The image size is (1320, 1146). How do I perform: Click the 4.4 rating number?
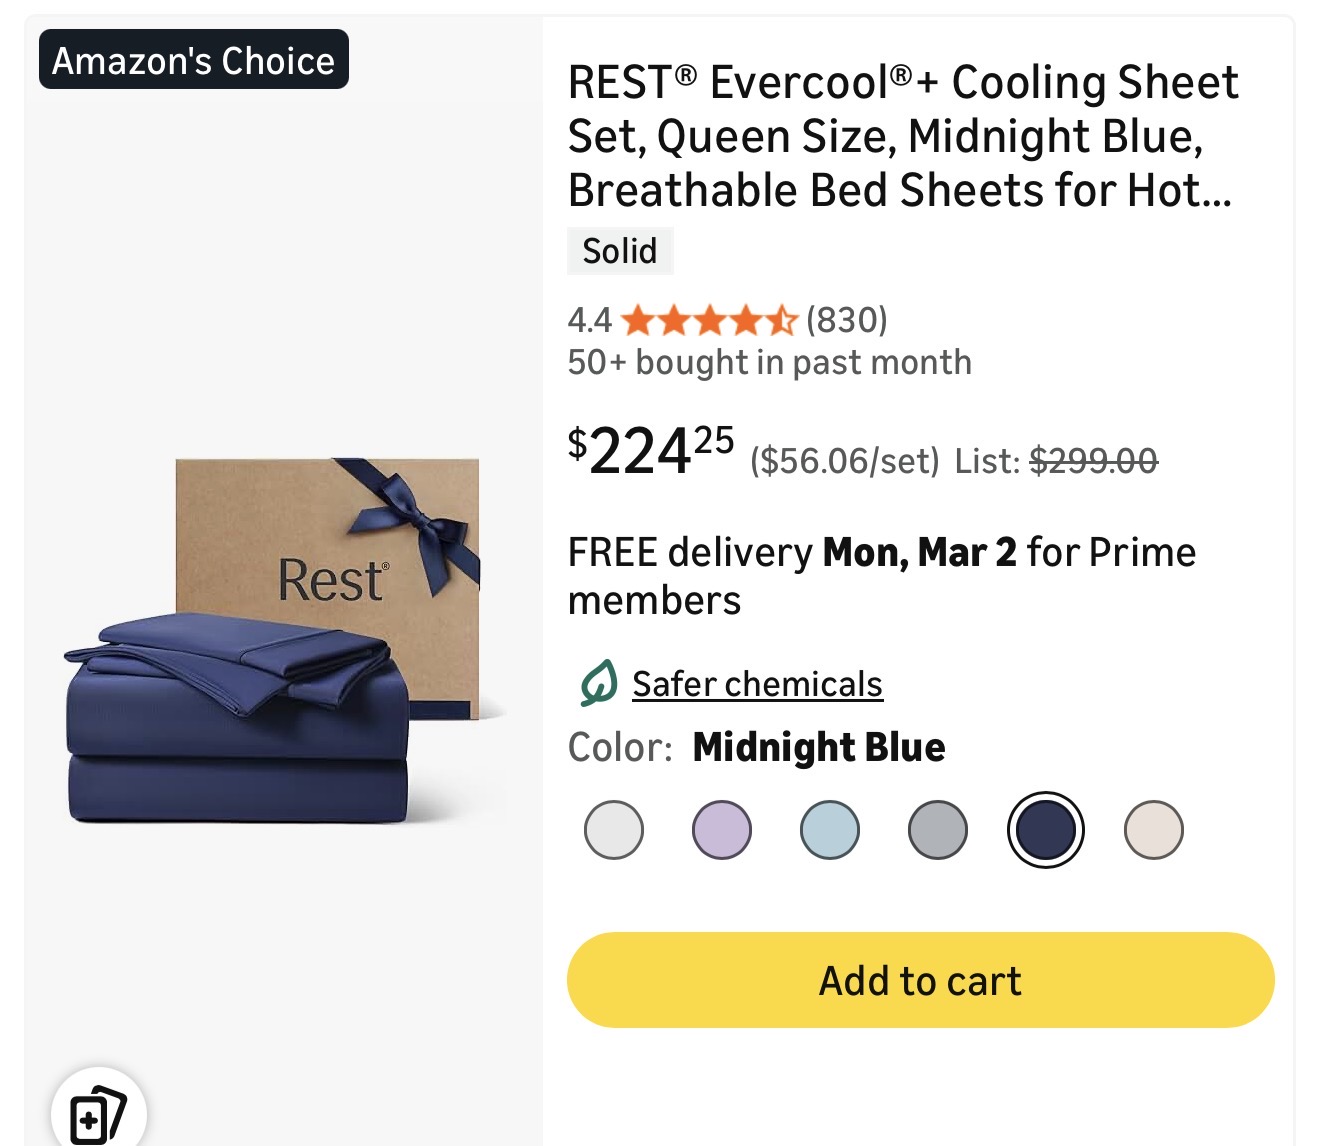589,320
